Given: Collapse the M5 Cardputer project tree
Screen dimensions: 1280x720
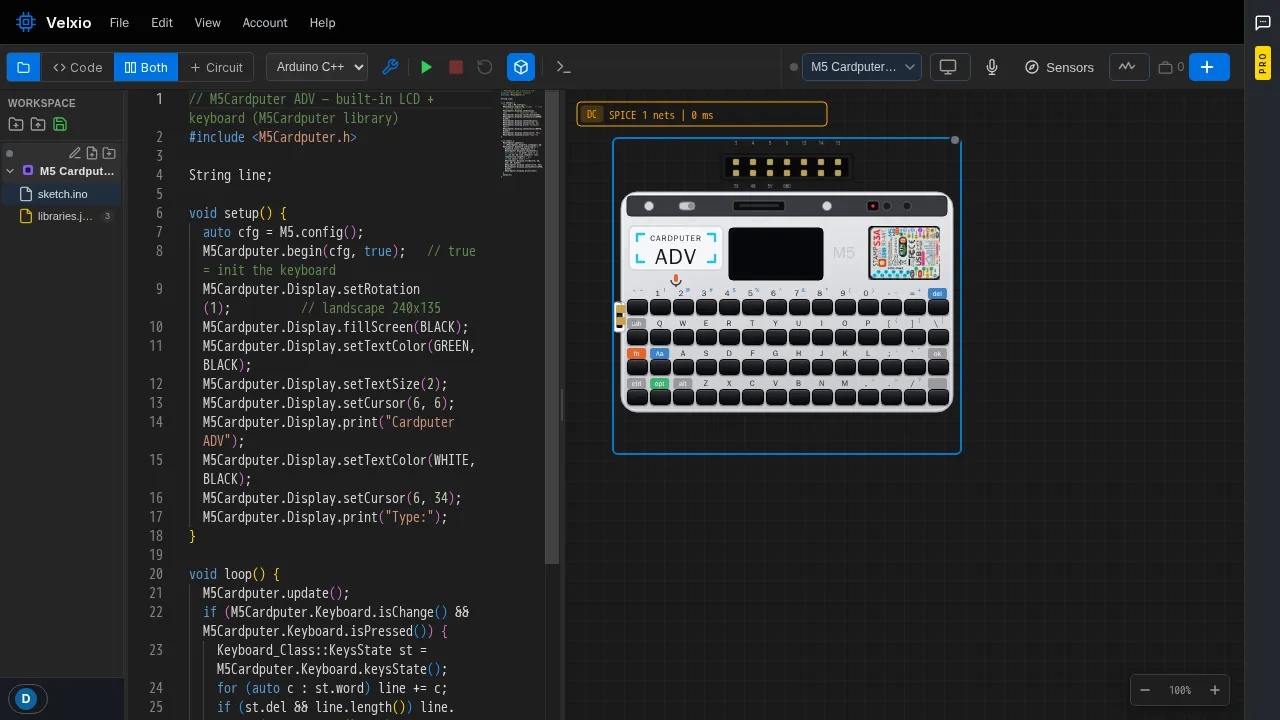Looking at the screenshot, I should pos(11,171).
